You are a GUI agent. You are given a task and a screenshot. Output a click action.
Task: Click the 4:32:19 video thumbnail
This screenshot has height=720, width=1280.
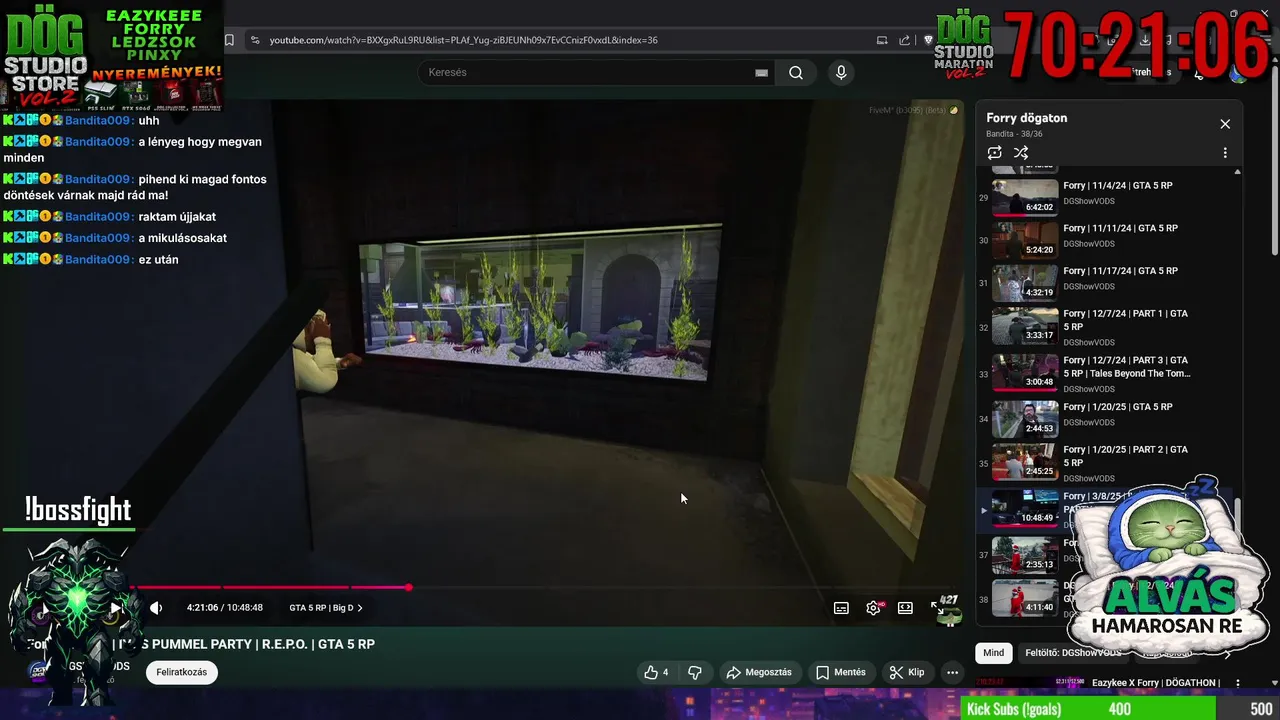tap(1025, 283)
